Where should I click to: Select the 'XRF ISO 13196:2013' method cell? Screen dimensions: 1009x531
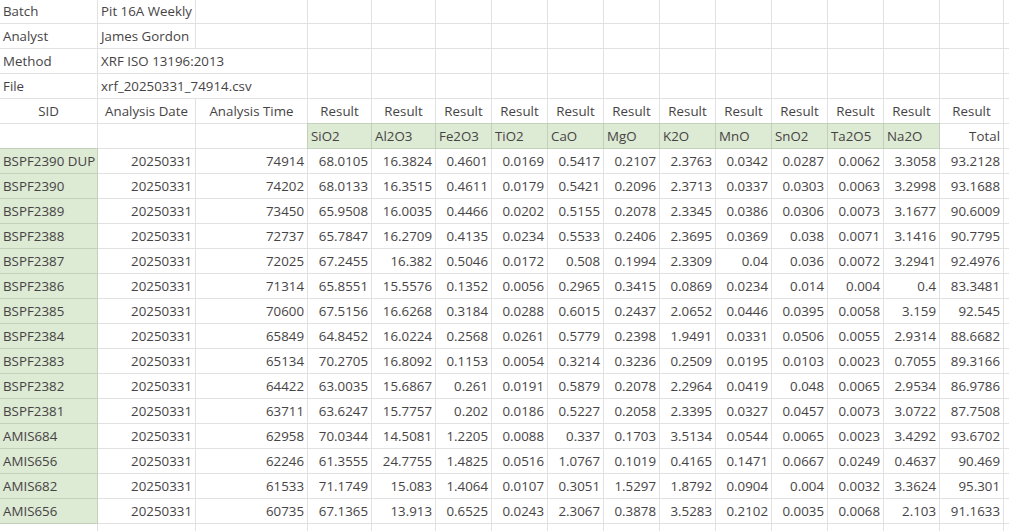pos(146,62)
